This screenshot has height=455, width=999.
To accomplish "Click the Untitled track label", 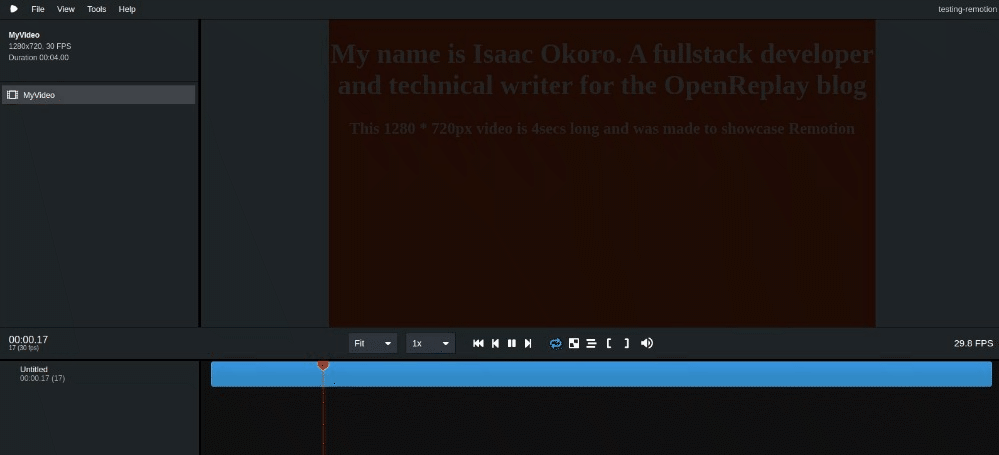I will [34, 369].
